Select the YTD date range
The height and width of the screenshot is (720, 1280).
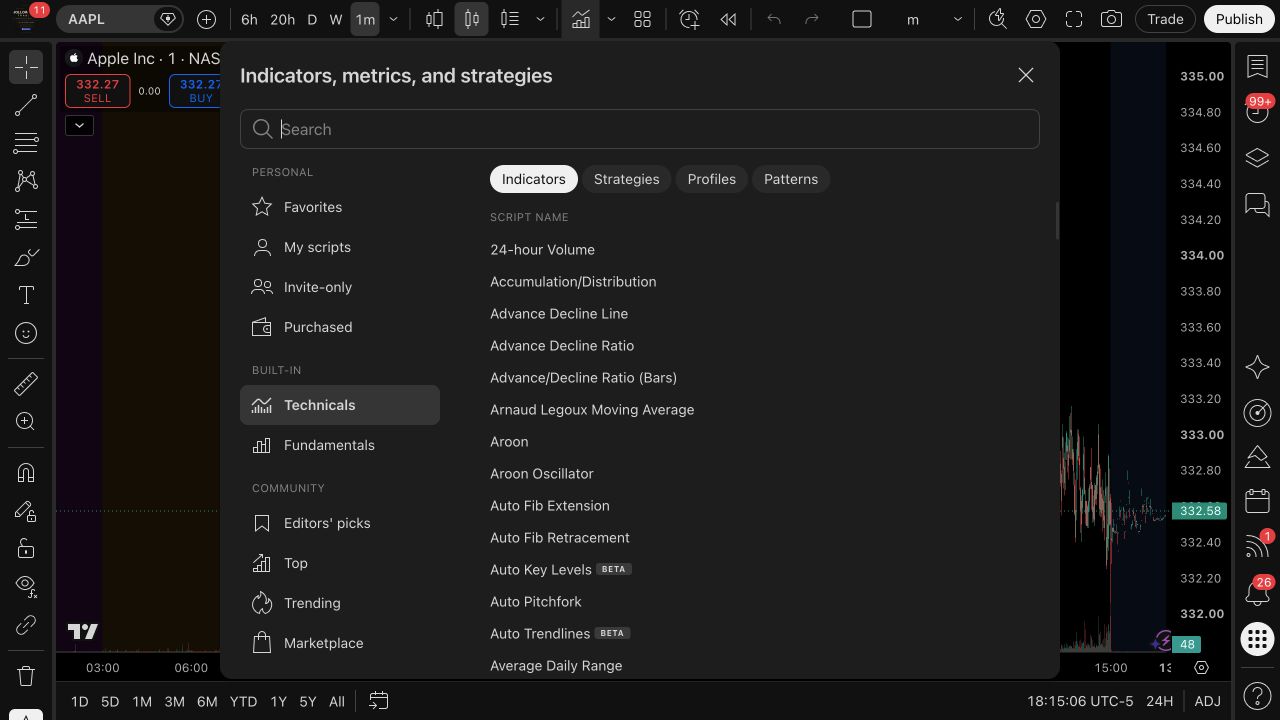tap(243, 701)
